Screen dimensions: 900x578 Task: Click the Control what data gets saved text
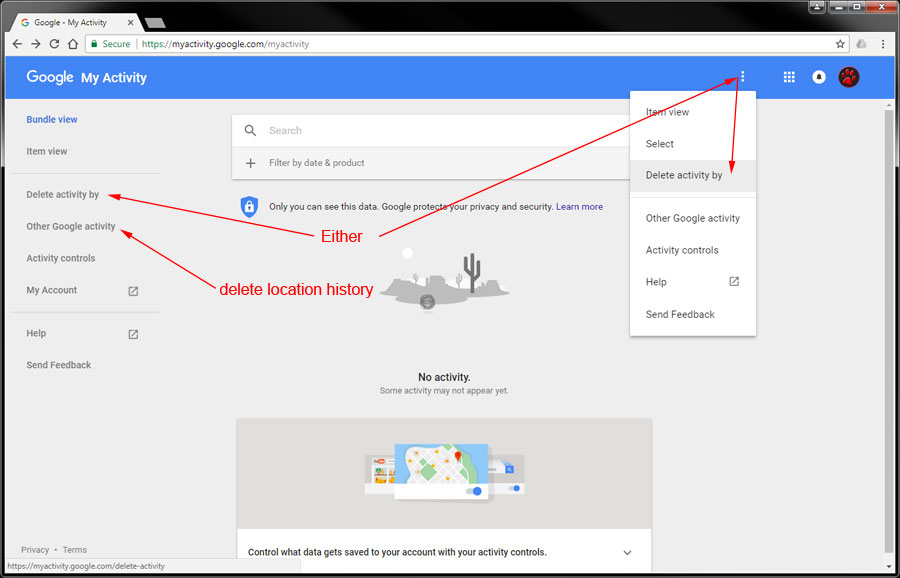pyautogui.click(x=397, y=552)
